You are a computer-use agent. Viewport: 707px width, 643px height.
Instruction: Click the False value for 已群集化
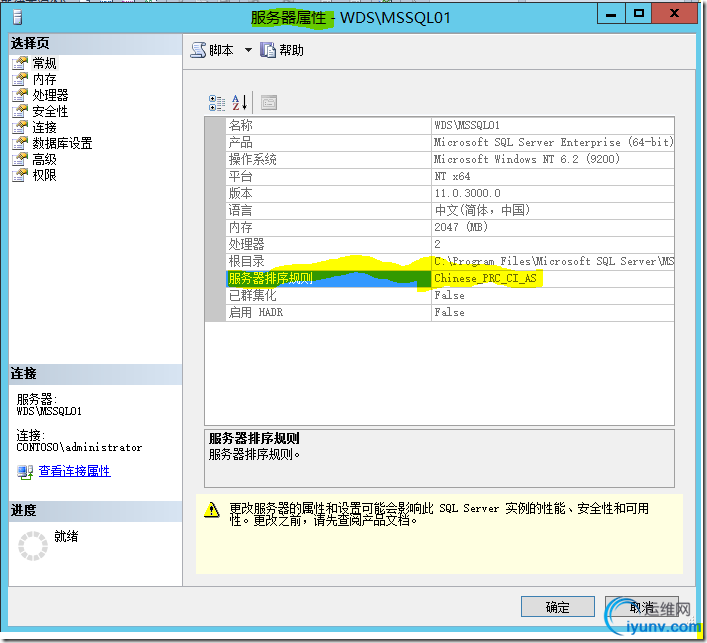tap(449, 295)
